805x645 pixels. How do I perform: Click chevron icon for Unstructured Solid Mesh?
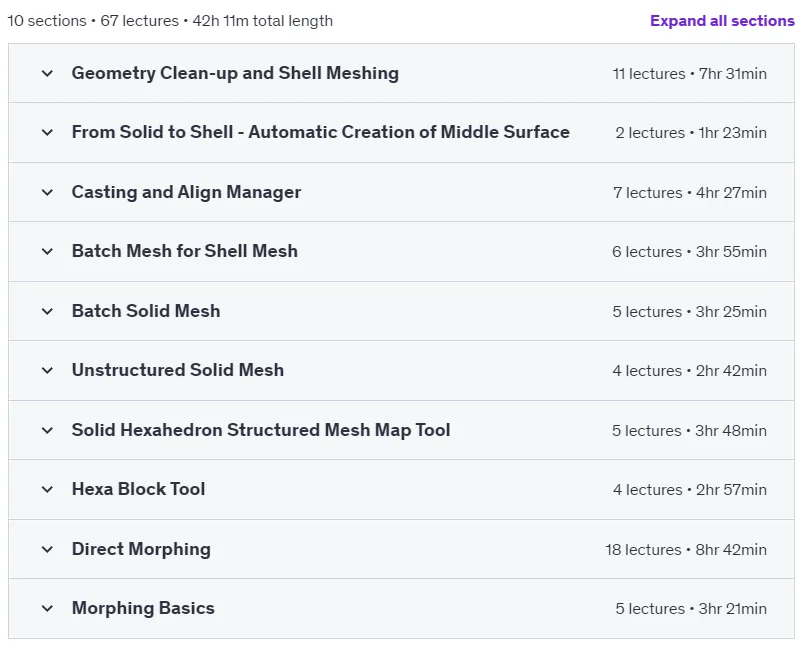click(47, 370)
